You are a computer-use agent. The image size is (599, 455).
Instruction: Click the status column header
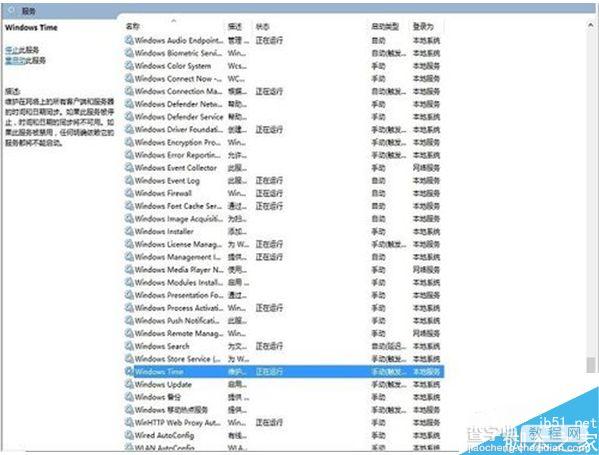click(x=262, y=26)
